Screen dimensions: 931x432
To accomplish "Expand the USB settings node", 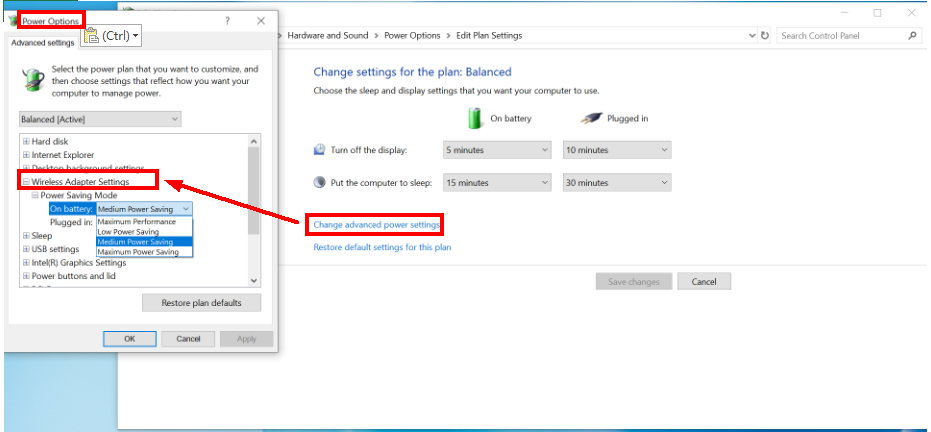I will 26,249.
